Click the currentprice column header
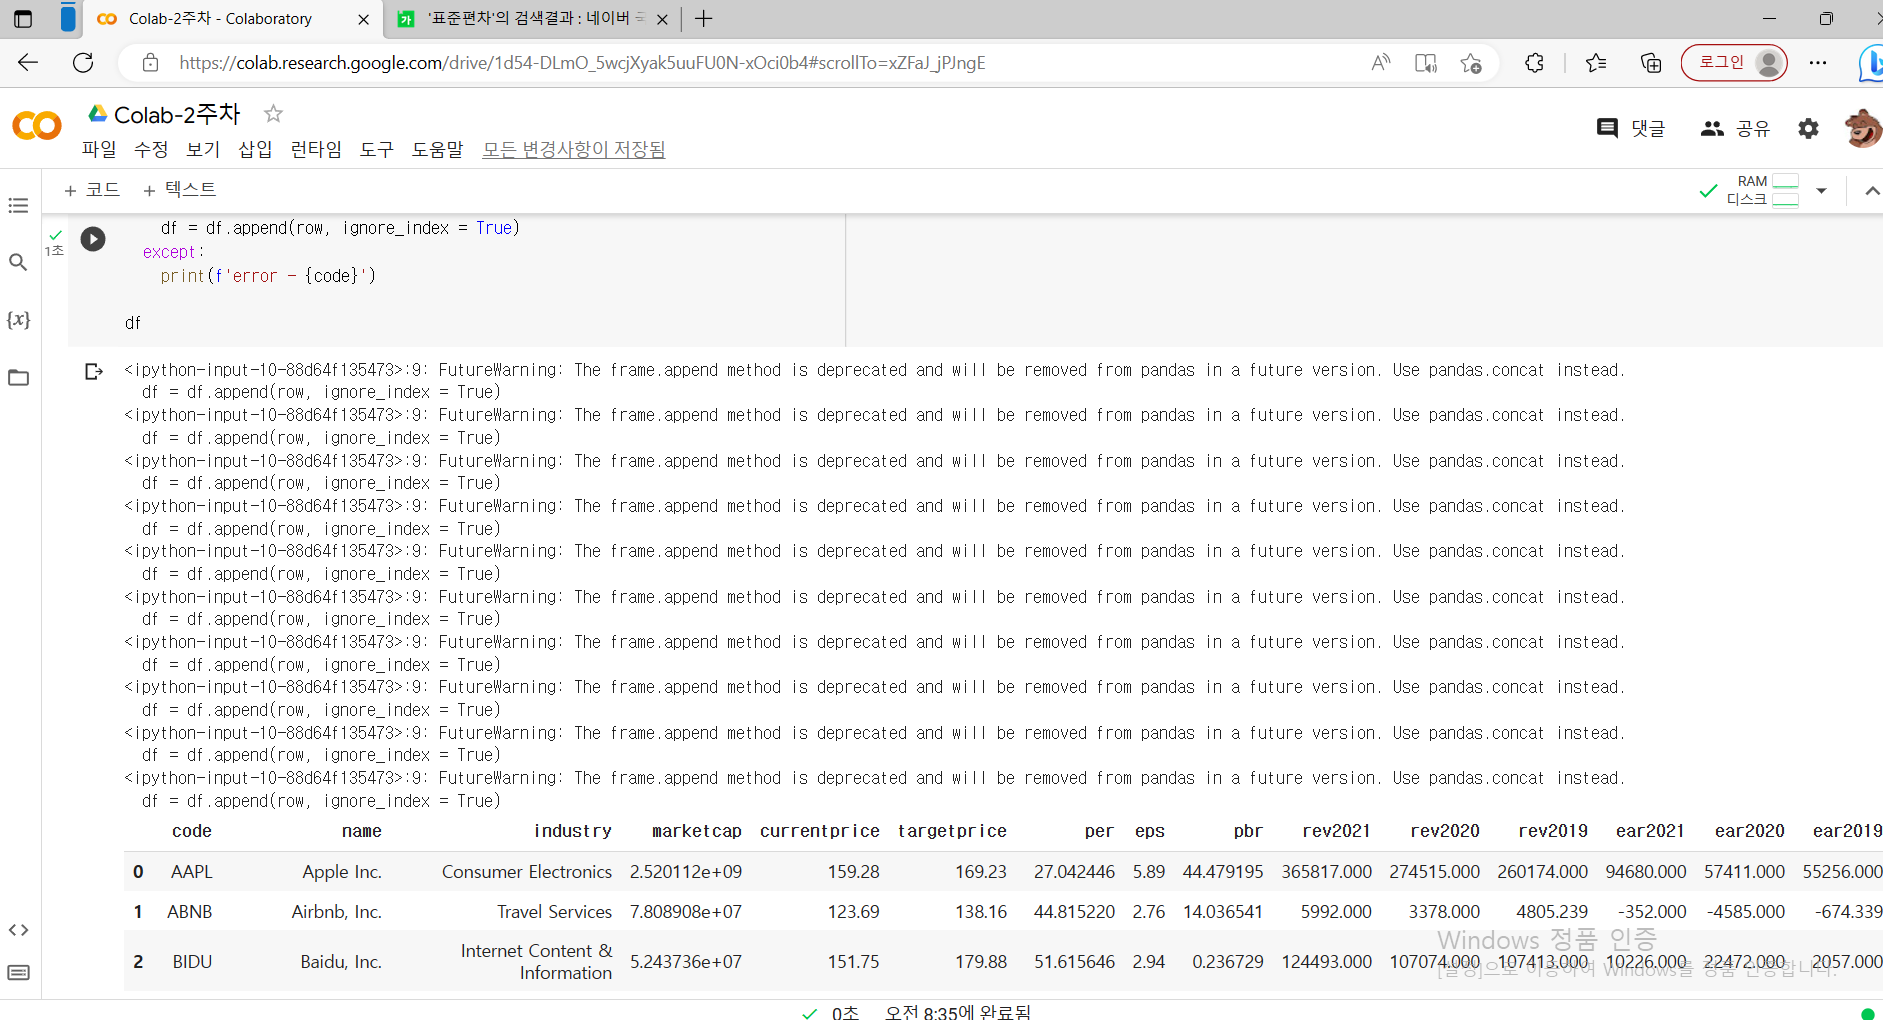This screenshot has width=1883, height=1020. [x=820, y=832]
